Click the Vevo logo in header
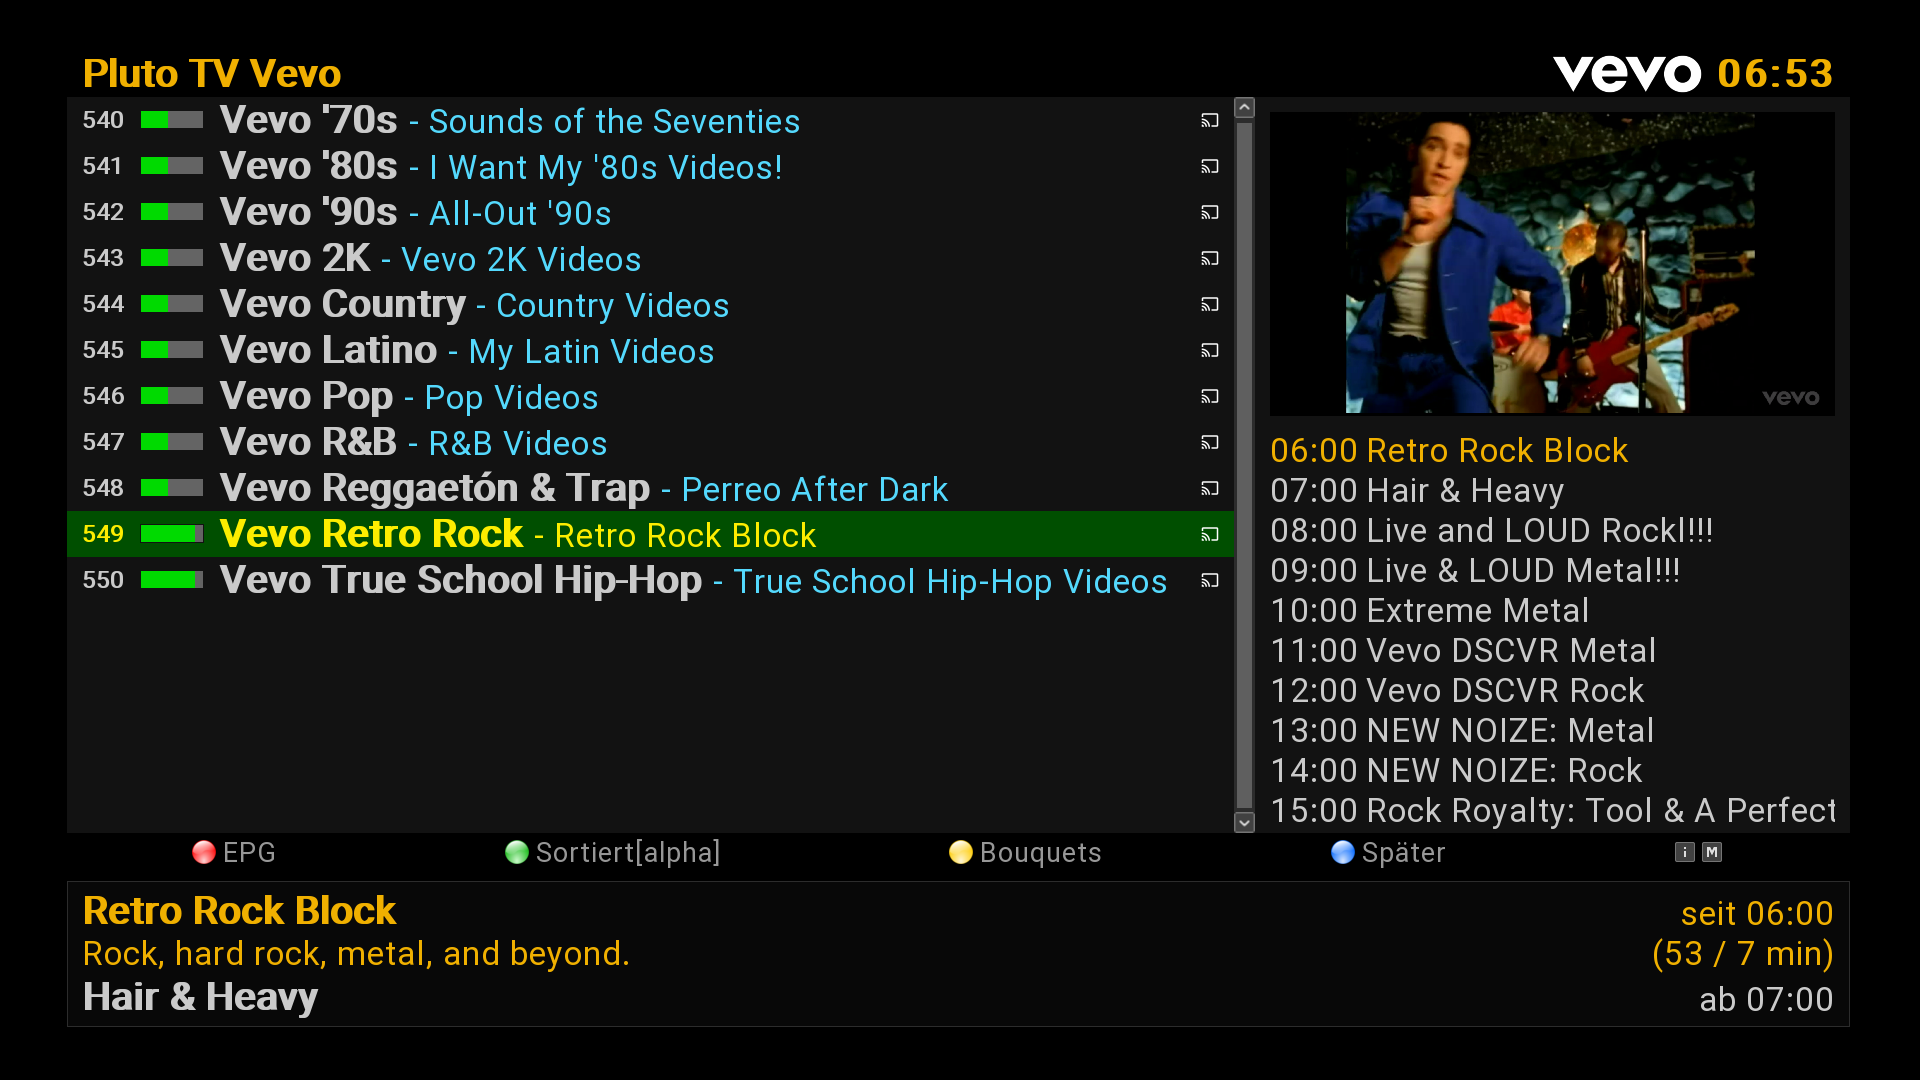 [1626, 73]
